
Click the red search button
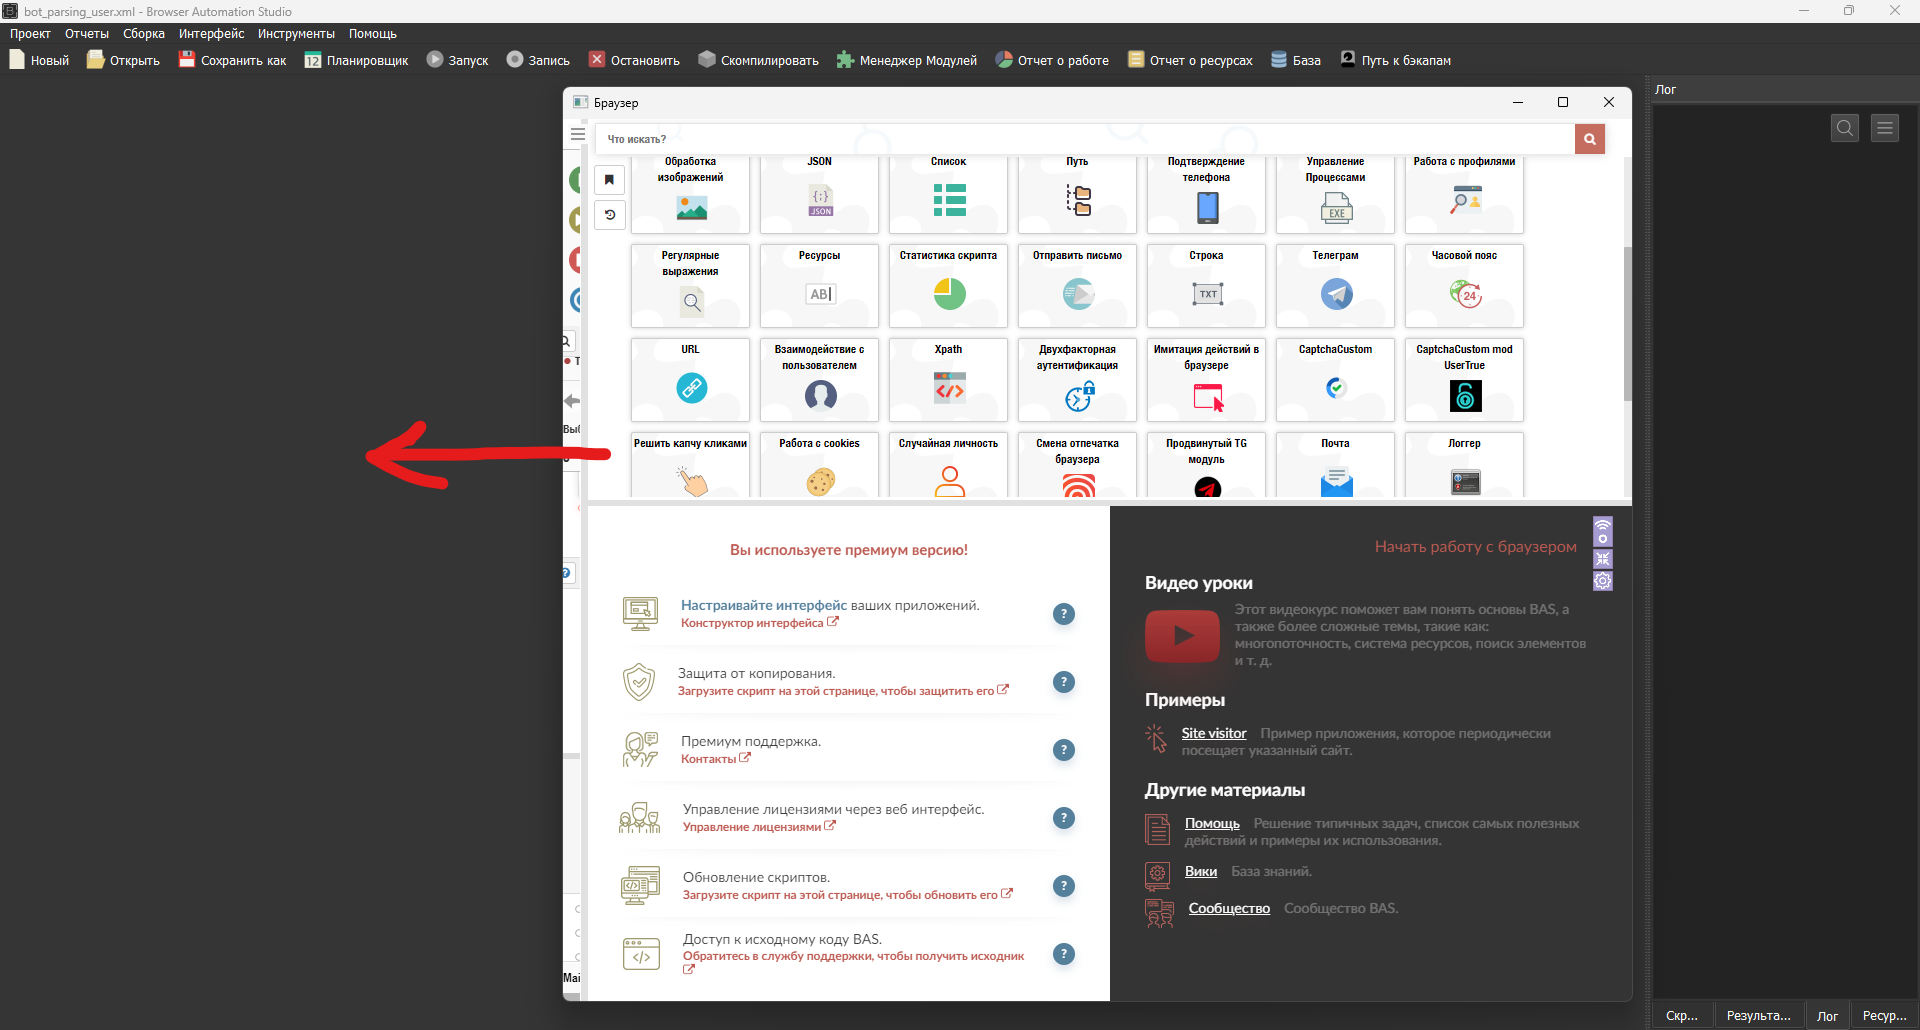(1589, 139)
